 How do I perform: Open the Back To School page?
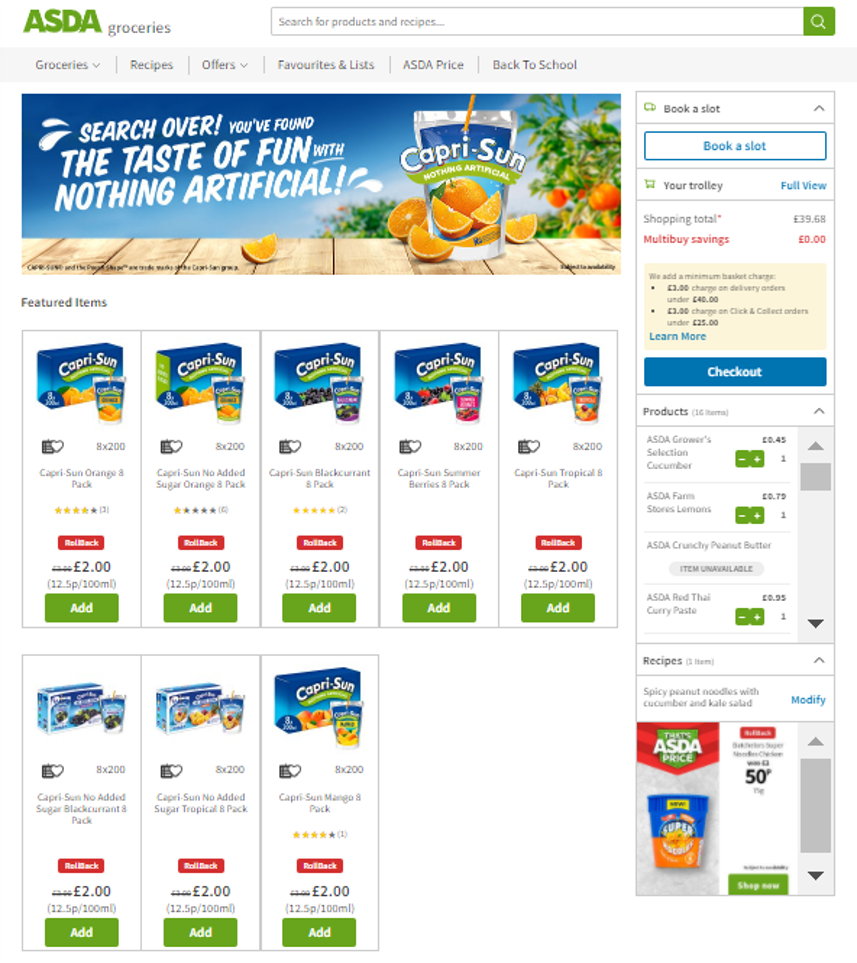pyautogui.click(x=534, y=64)
